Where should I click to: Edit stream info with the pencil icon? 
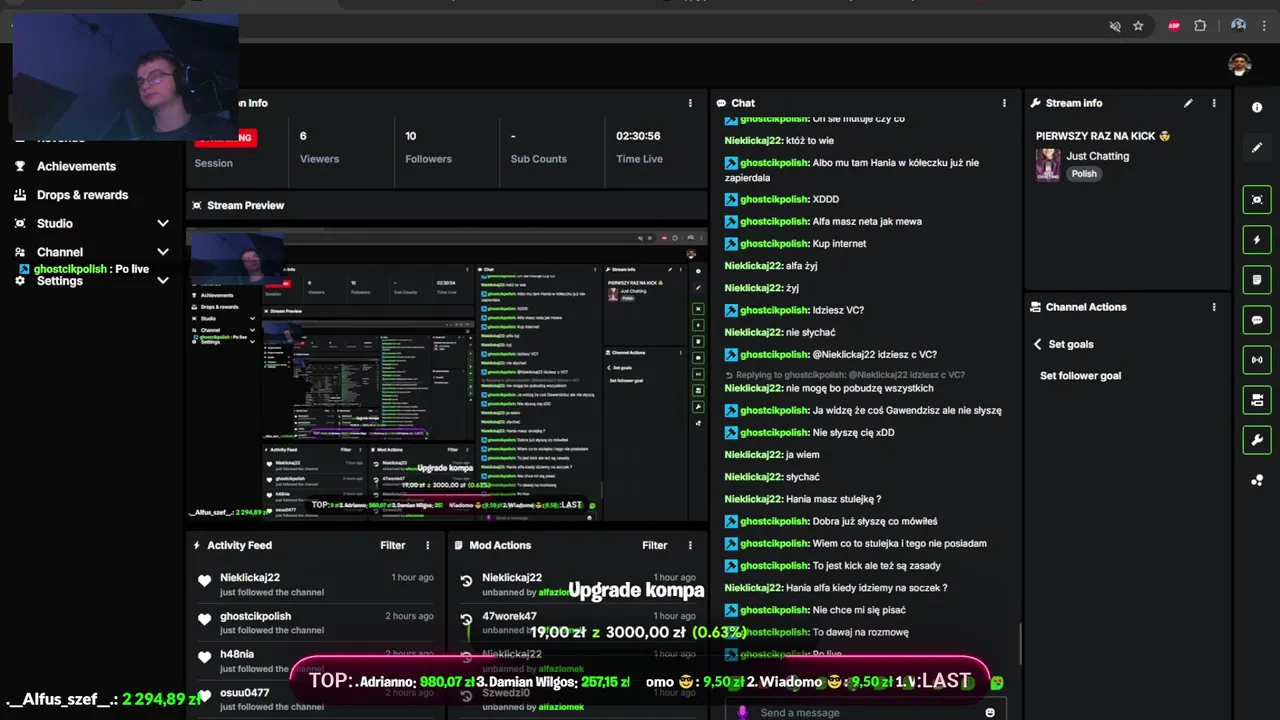1188,103
